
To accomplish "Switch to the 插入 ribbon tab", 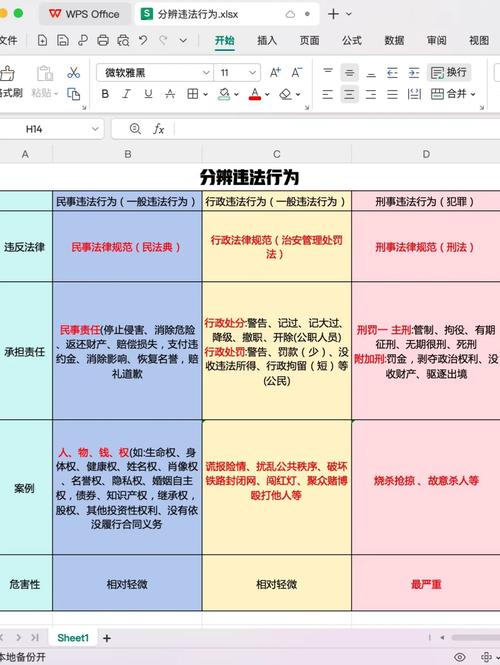I will [267, 41].
